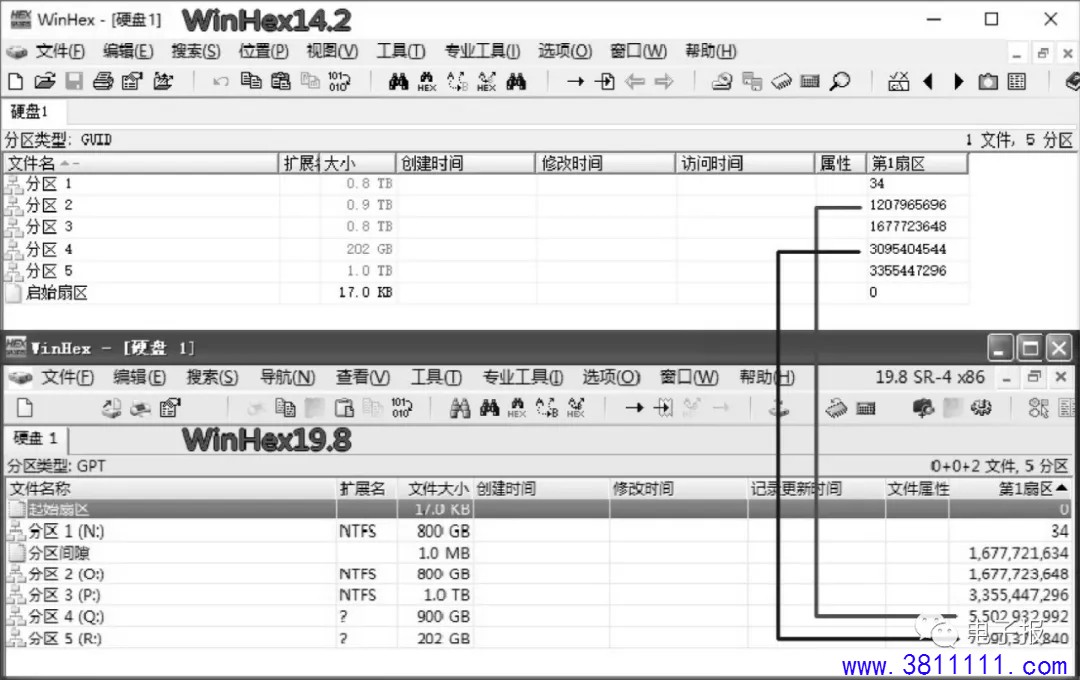Open 导航(N) menu in WinHex 19.8
1080x680 pixels.
[287, 378]
